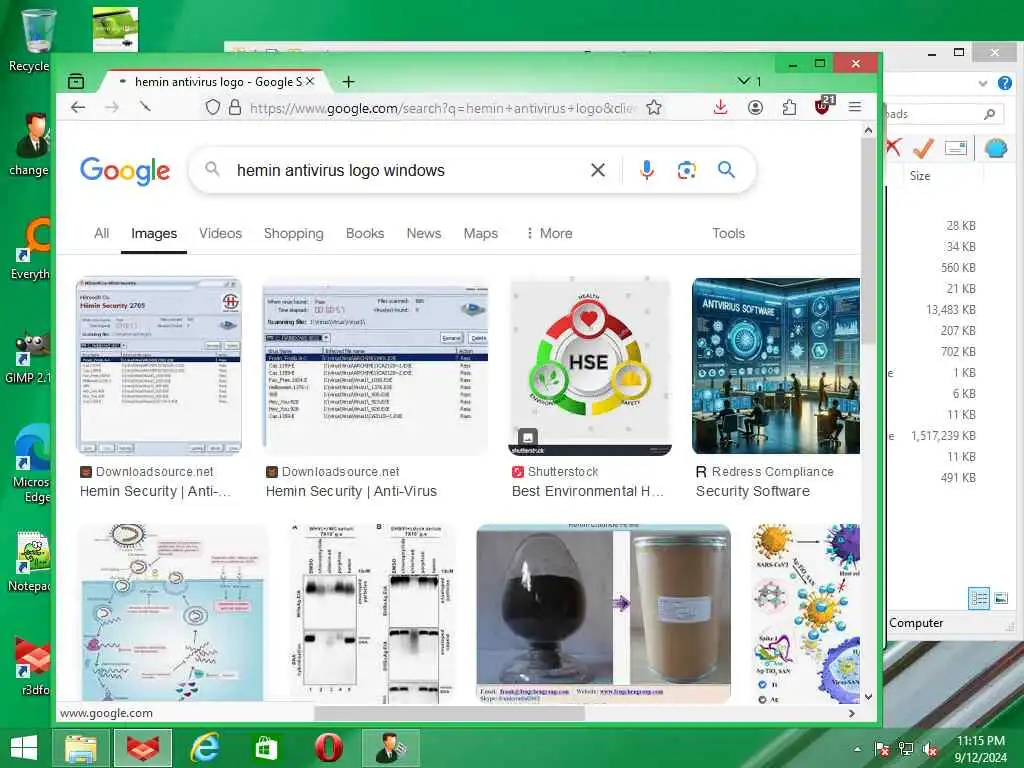Screen dimensions: 1024x768
Task: Open the Windows Store taskbar icon
Action: (265, 748)
